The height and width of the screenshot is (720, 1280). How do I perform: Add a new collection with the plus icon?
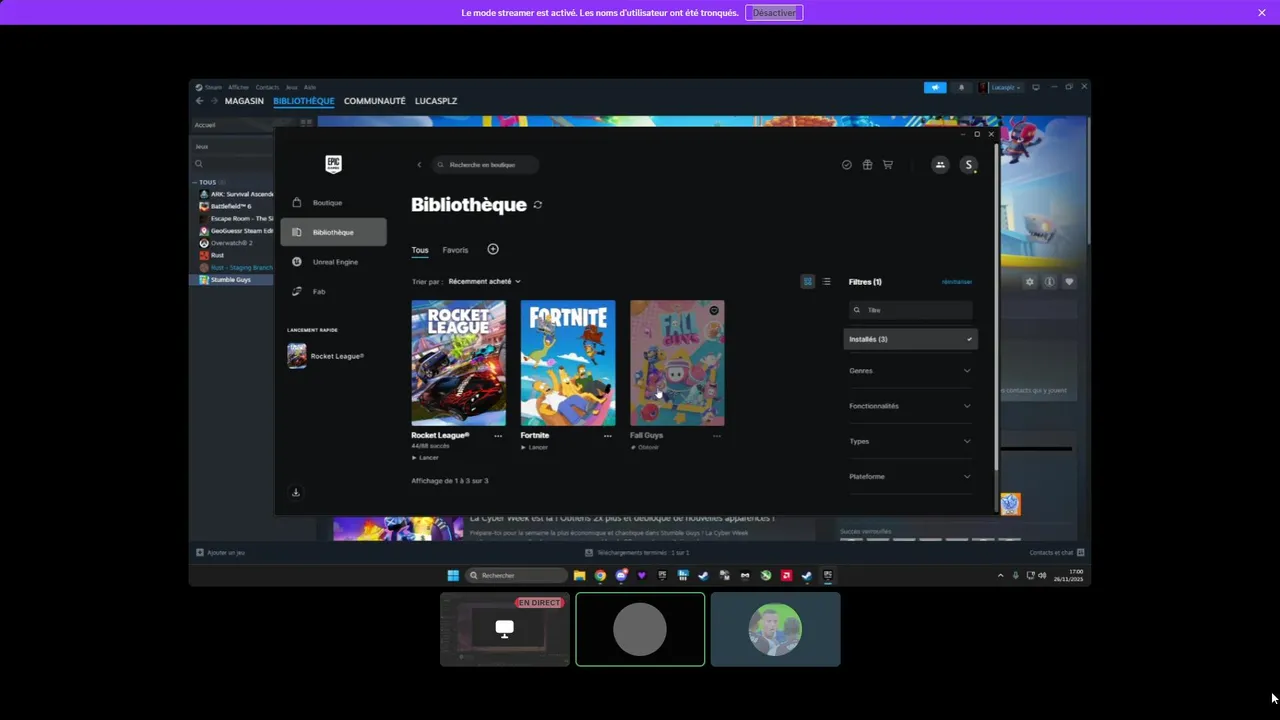493,249
